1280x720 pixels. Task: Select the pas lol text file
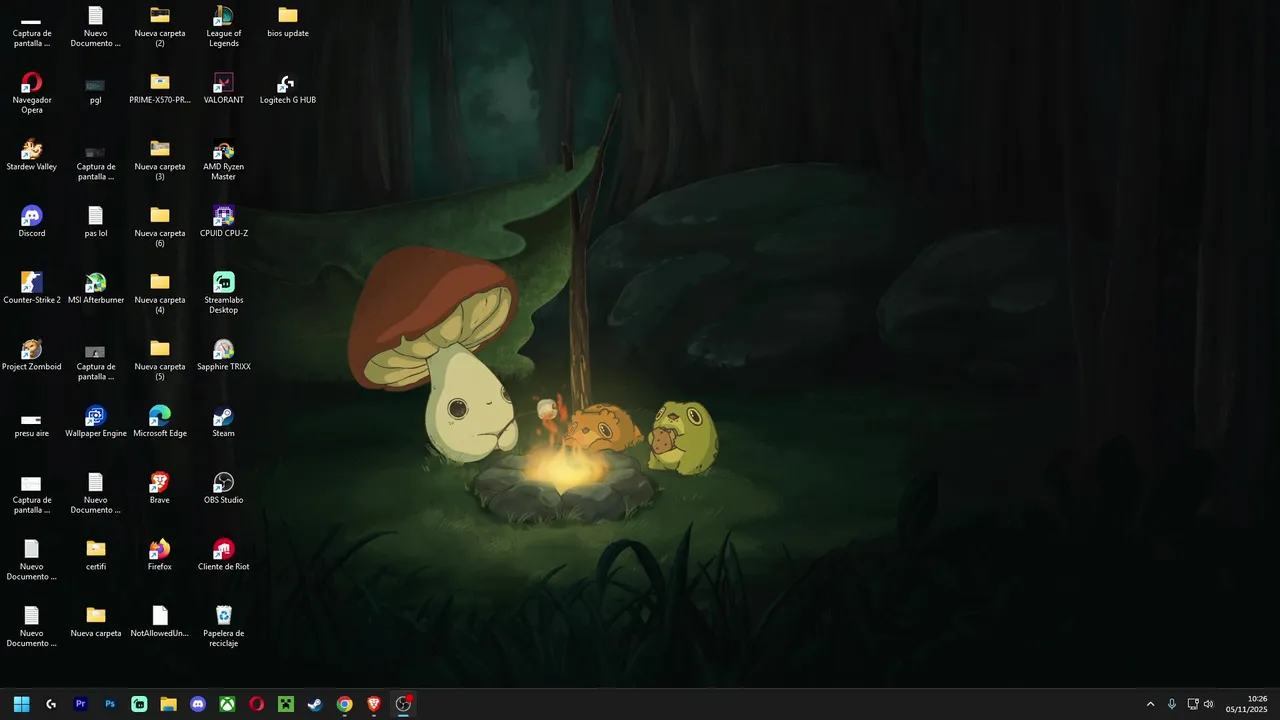point(96,221)
